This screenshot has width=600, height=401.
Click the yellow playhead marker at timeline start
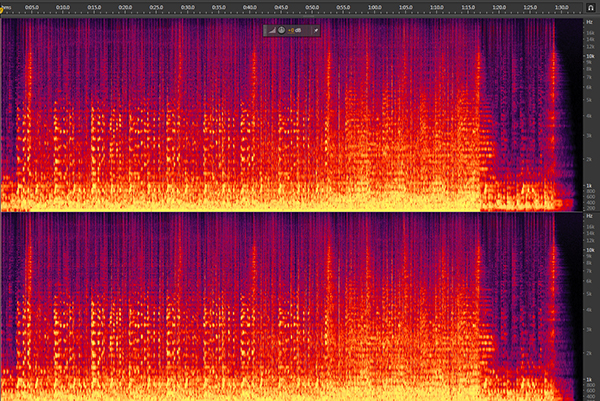(4, 8)
